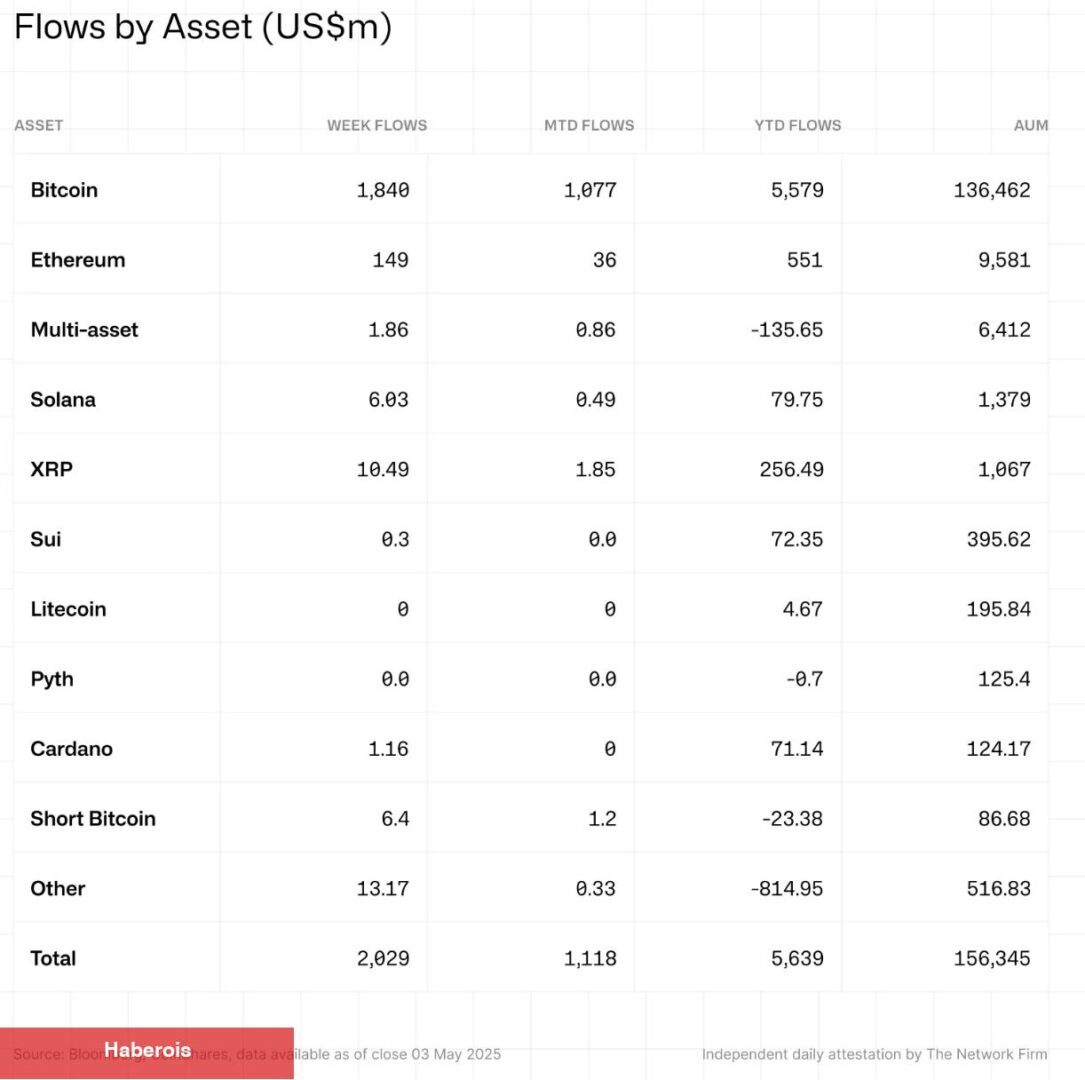
Task: Click the Total row label
Action: pos(53,958)
